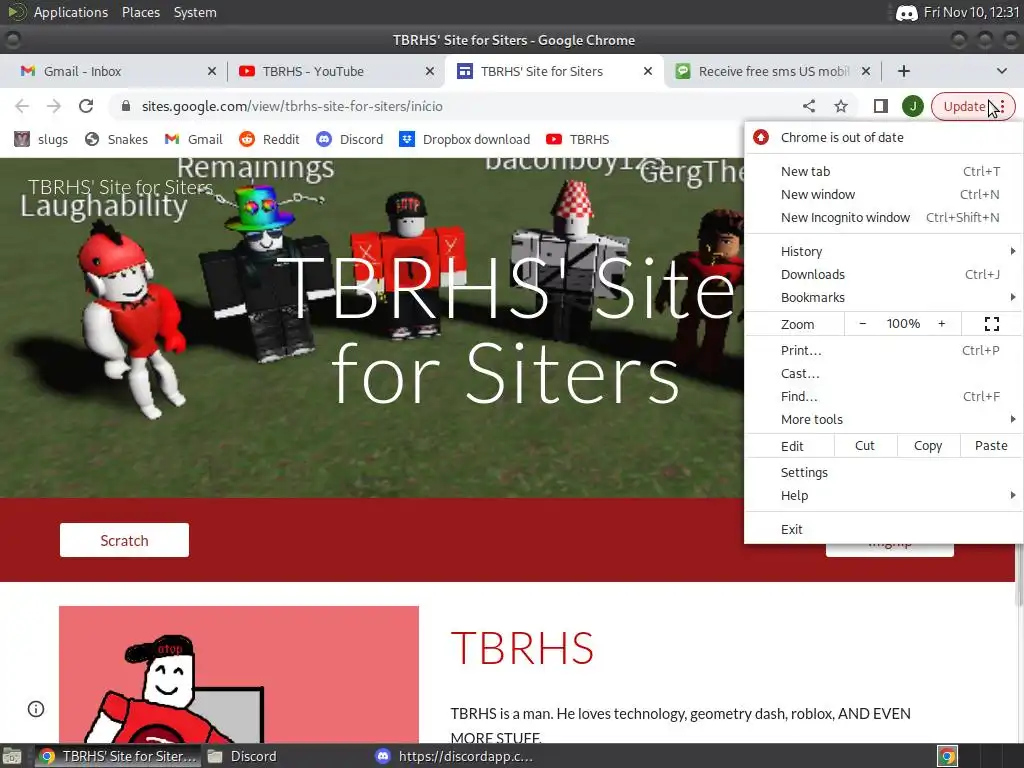Click the browser back arrow
Image resolution: width=1024 pixels, height=768 pixels.
[22, 106]
